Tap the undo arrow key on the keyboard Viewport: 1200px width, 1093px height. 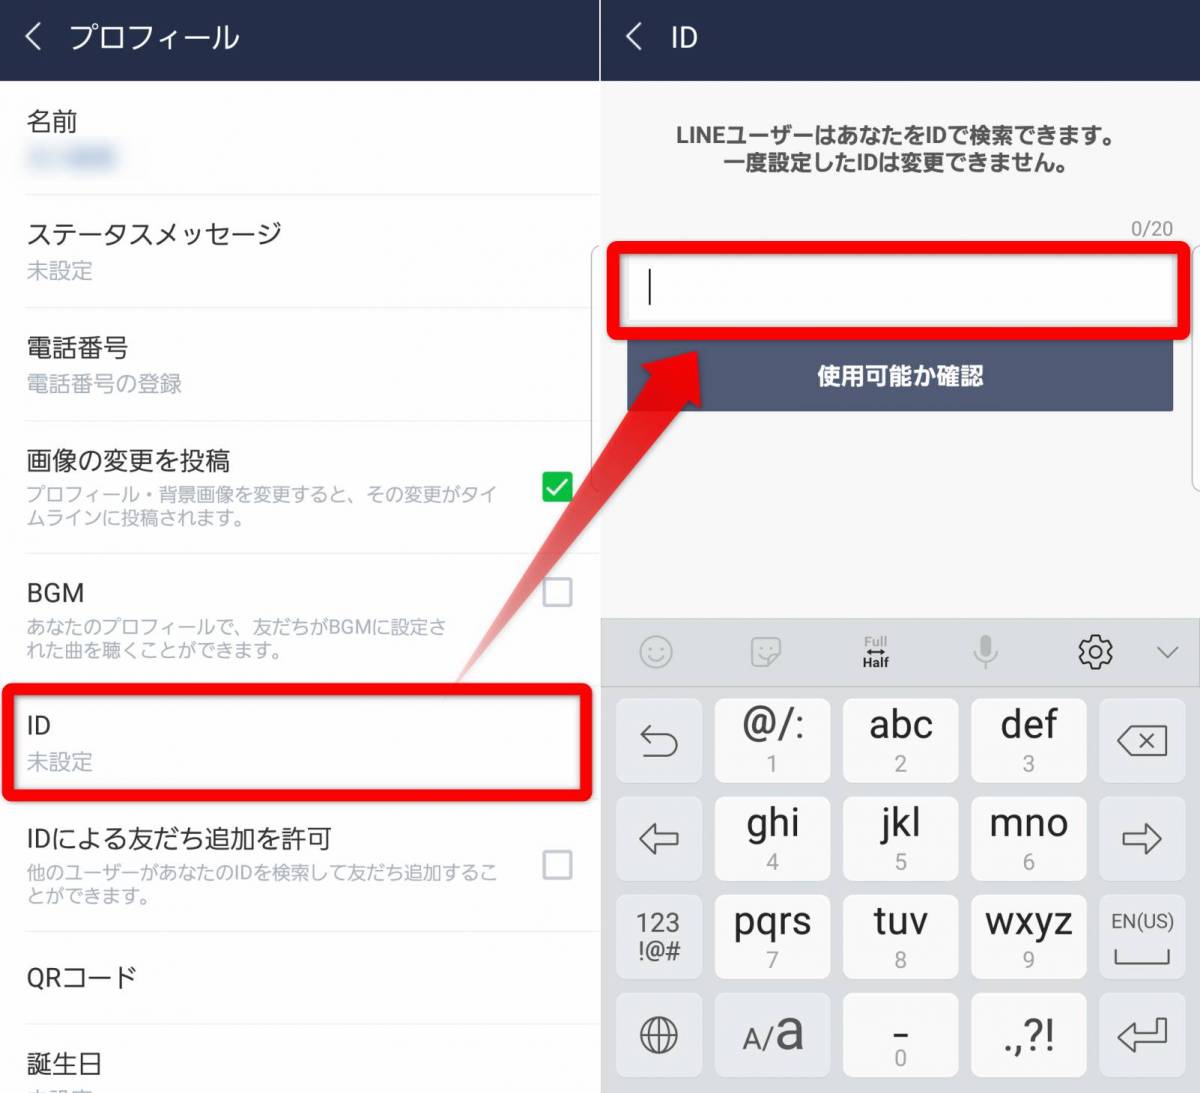[x=658, y=740]
